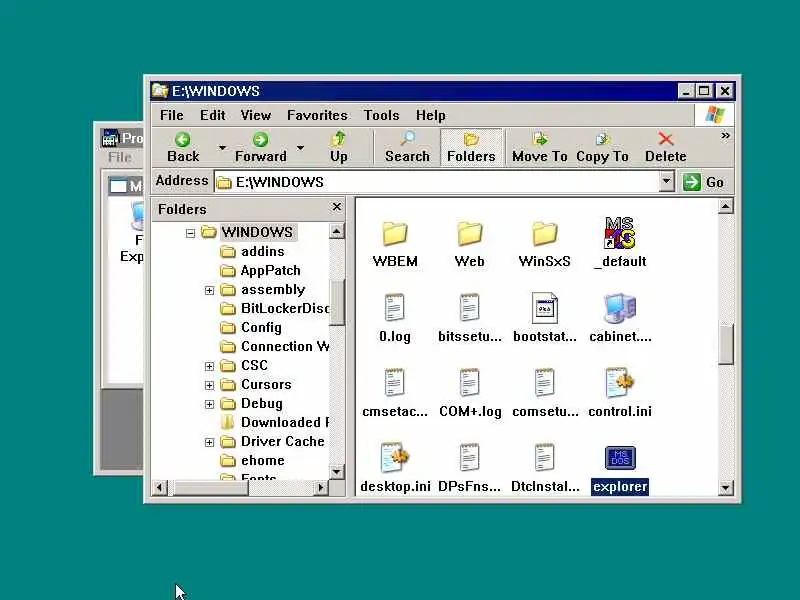
Task: Select BitLockerDisc folder in tree
Action: (x=285, y=309)
